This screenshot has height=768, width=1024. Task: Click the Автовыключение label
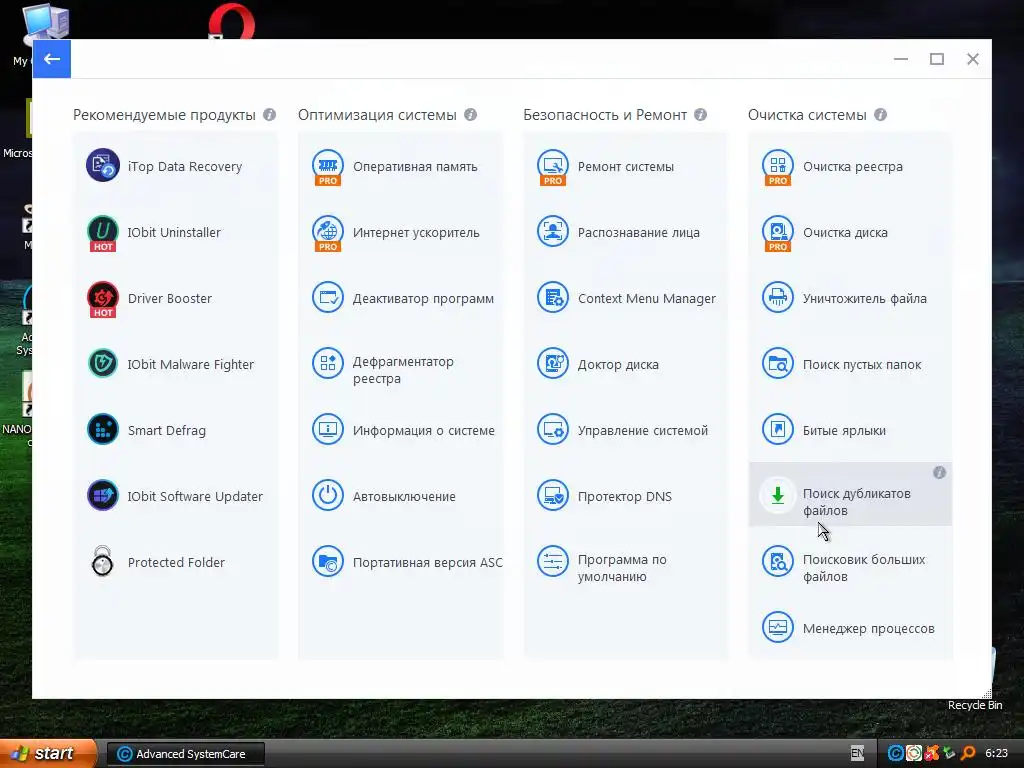point(404,496)
